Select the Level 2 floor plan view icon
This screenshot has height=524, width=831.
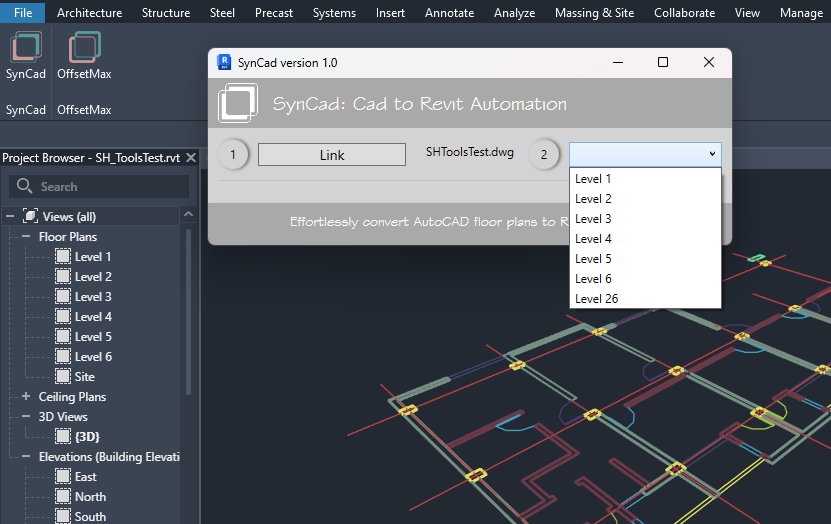tap(63, 277)
